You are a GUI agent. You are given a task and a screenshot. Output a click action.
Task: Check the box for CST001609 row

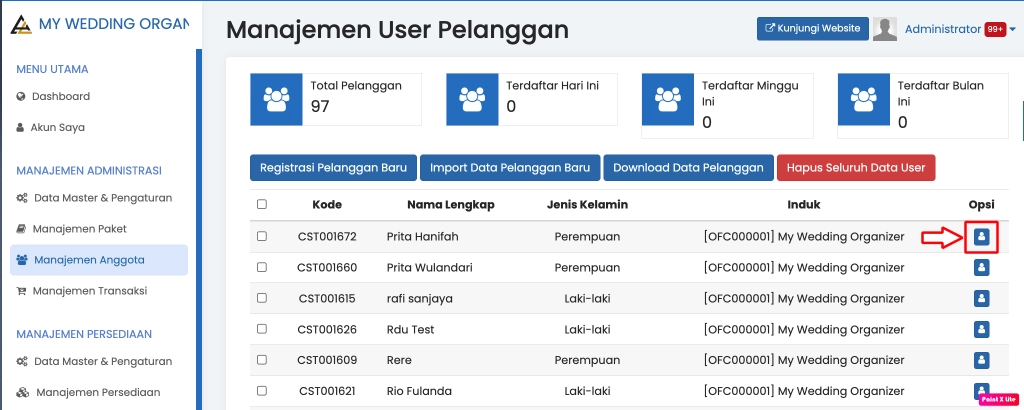pos(262,360)
